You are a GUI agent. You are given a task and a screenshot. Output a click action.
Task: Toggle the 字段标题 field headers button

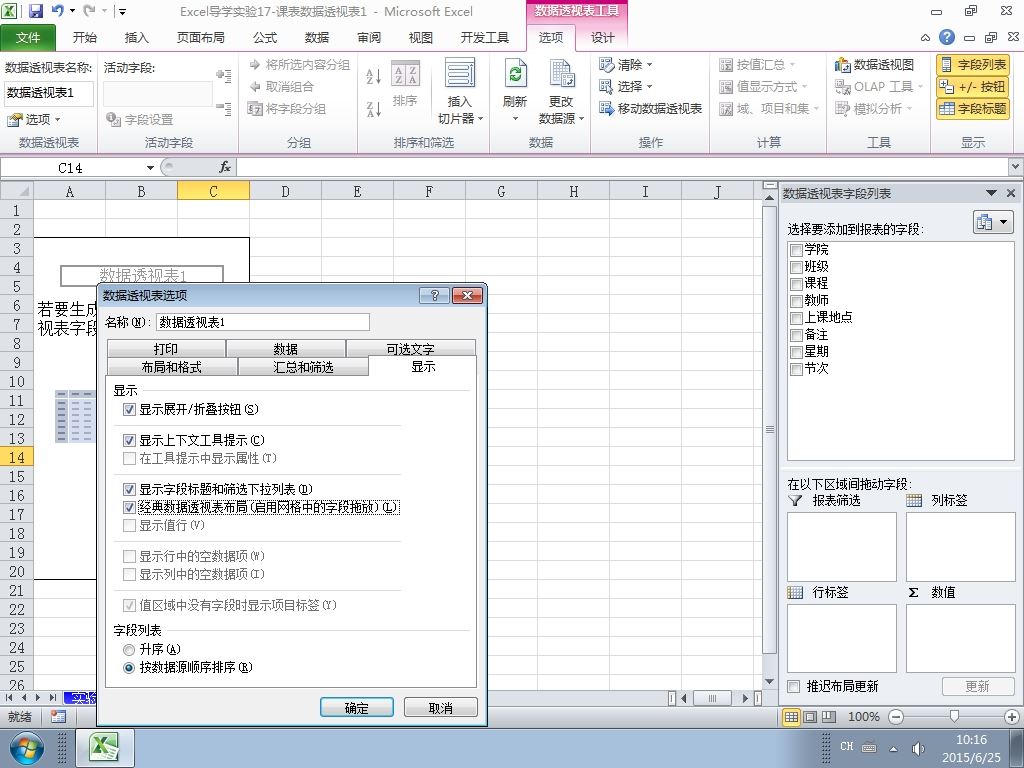tap(973, 108)
